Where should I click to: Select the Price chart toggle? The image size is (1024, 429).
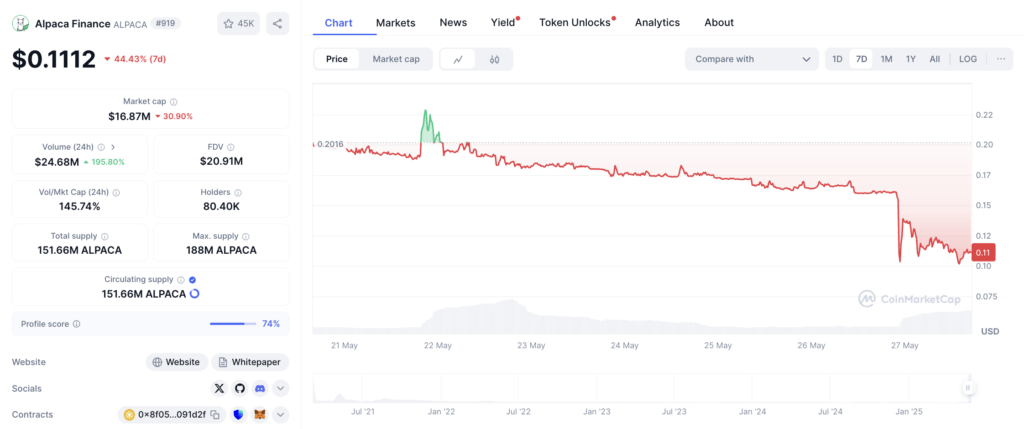click(x=337, y=59)
